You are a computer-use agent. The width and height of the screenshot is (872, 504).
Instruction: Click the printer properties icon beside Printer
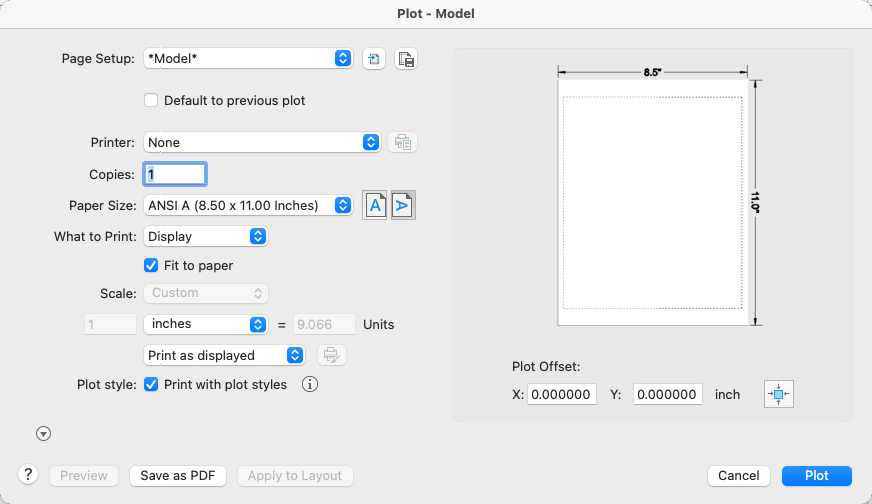(x=403, y=142)
